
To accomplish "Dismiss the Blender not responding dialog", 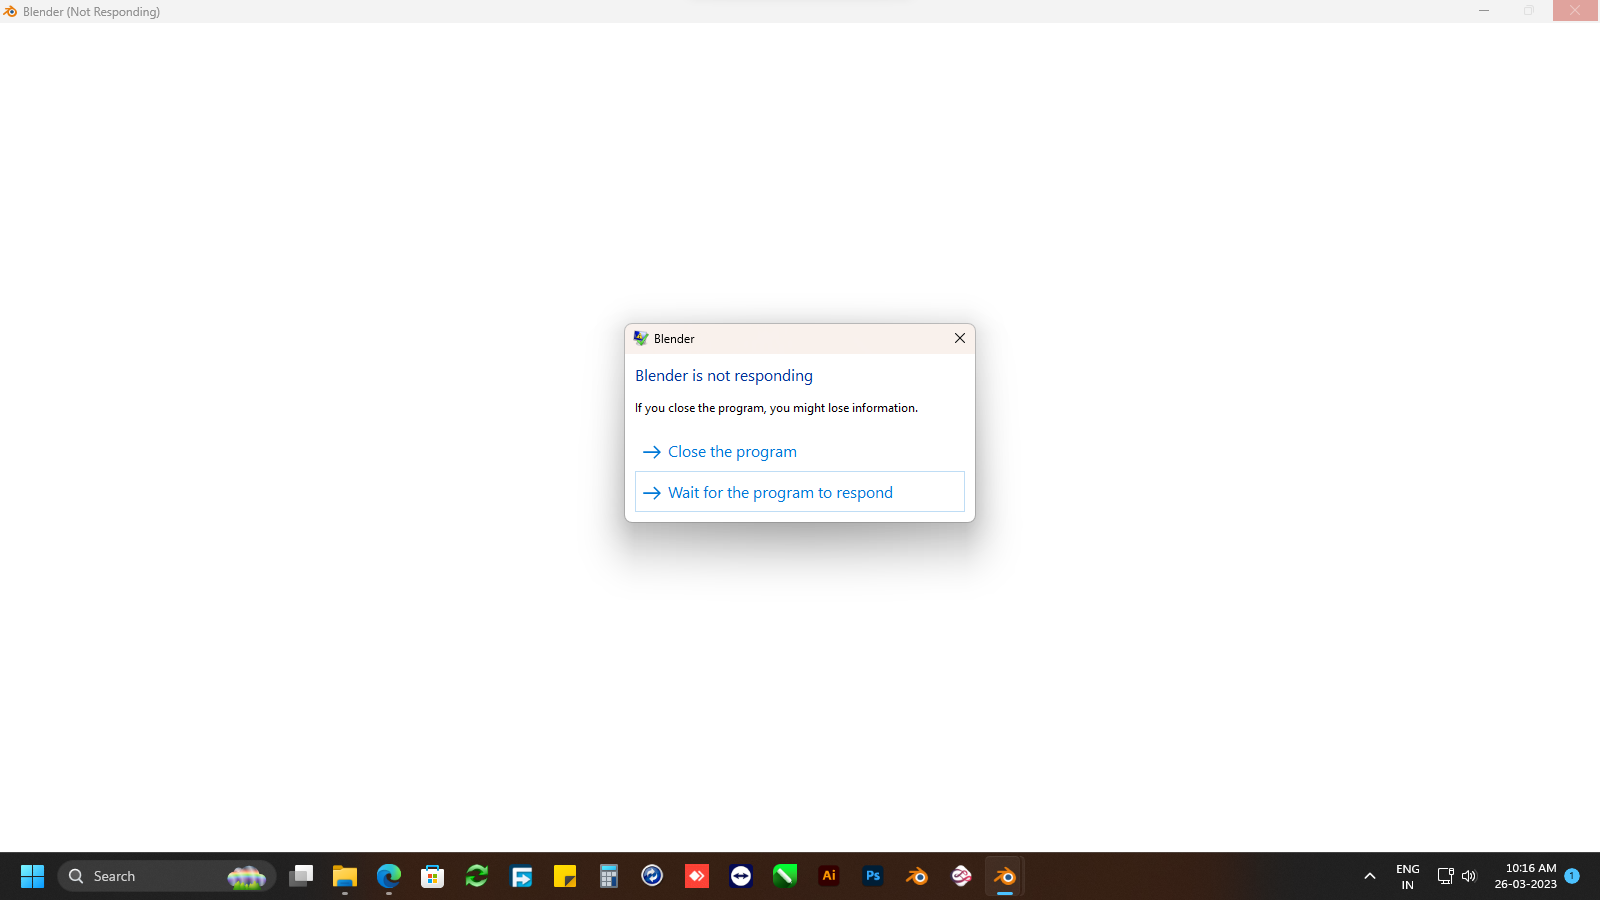I will (x=959, y=338).
